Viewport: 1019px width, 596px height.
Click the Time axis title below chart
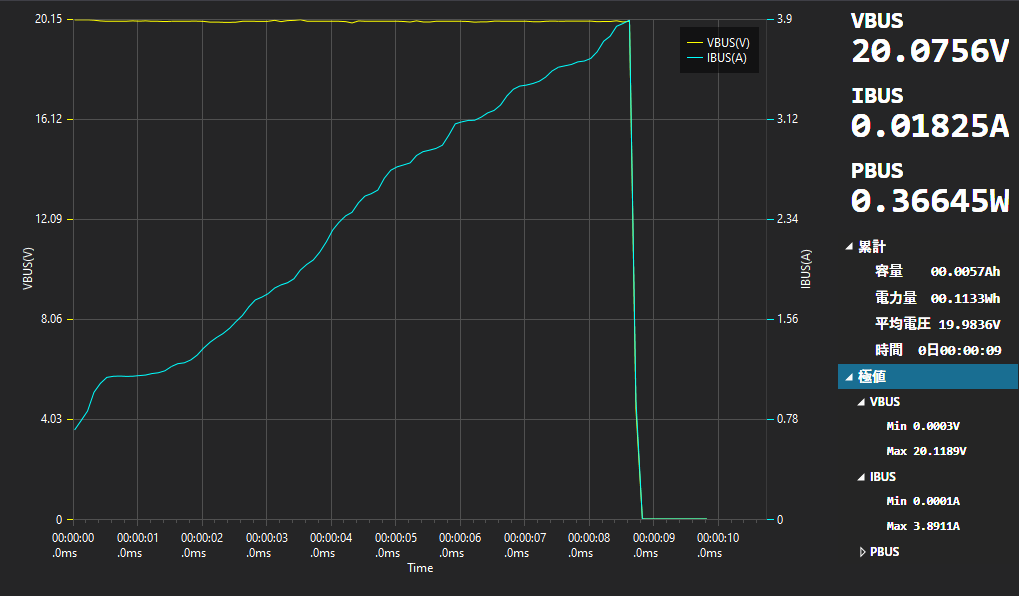click(420, 568)
